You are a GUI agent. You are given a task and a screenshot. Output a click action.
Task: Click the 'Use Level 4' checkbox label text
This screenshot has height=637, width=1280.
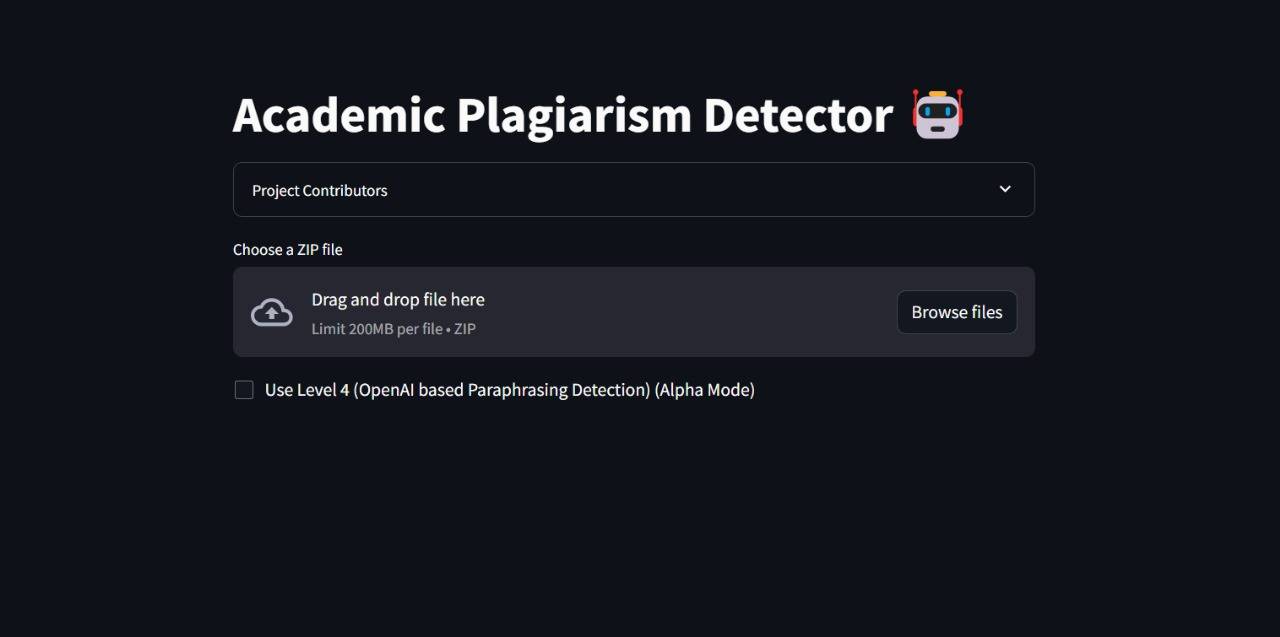510,390
